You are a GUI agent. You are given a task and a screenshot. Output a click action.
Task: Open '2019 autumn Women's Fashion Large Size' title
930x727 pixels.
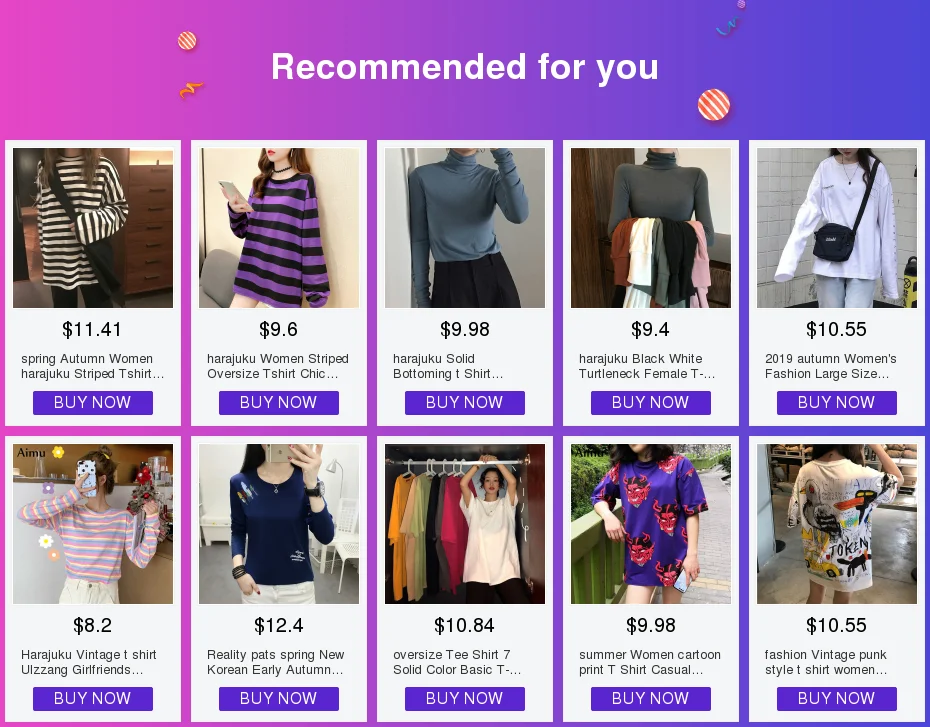point(830,366)
